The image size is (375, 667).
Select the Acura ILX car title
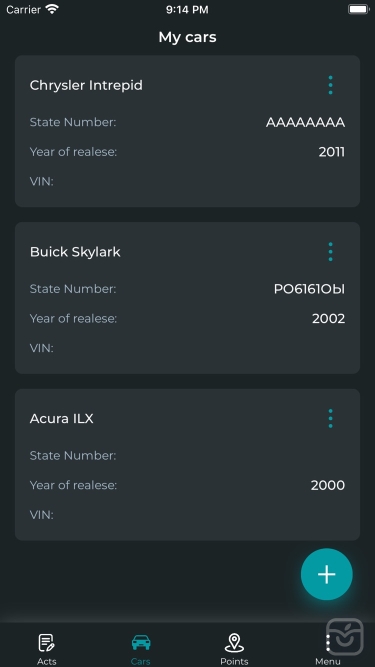coord(62,419)
